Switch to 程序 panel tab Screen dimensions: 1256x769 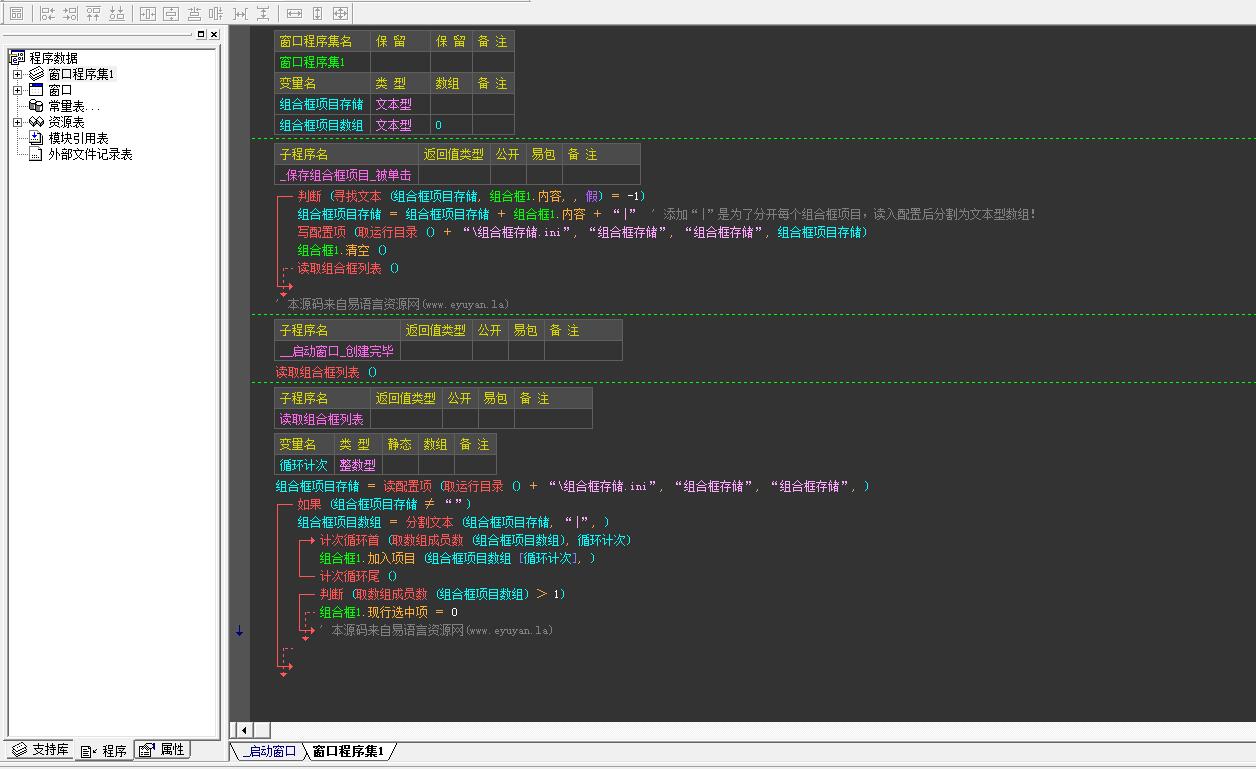[x=104, y=750]
